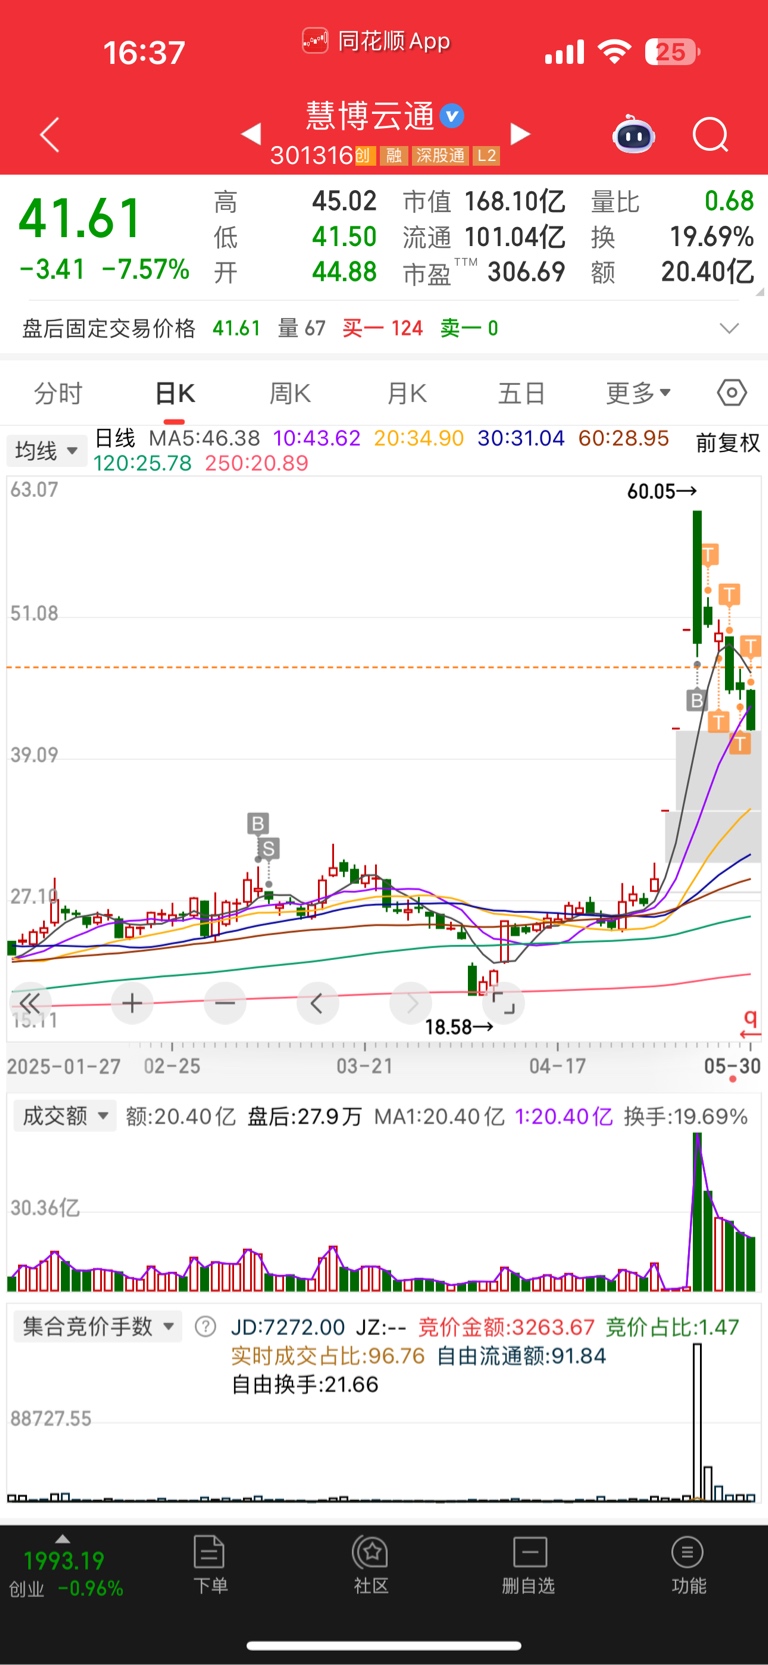Screen dimensions: 768x1665
Task: Toggle 前复权 adjustment mode
Action: [x=728, y=443]
